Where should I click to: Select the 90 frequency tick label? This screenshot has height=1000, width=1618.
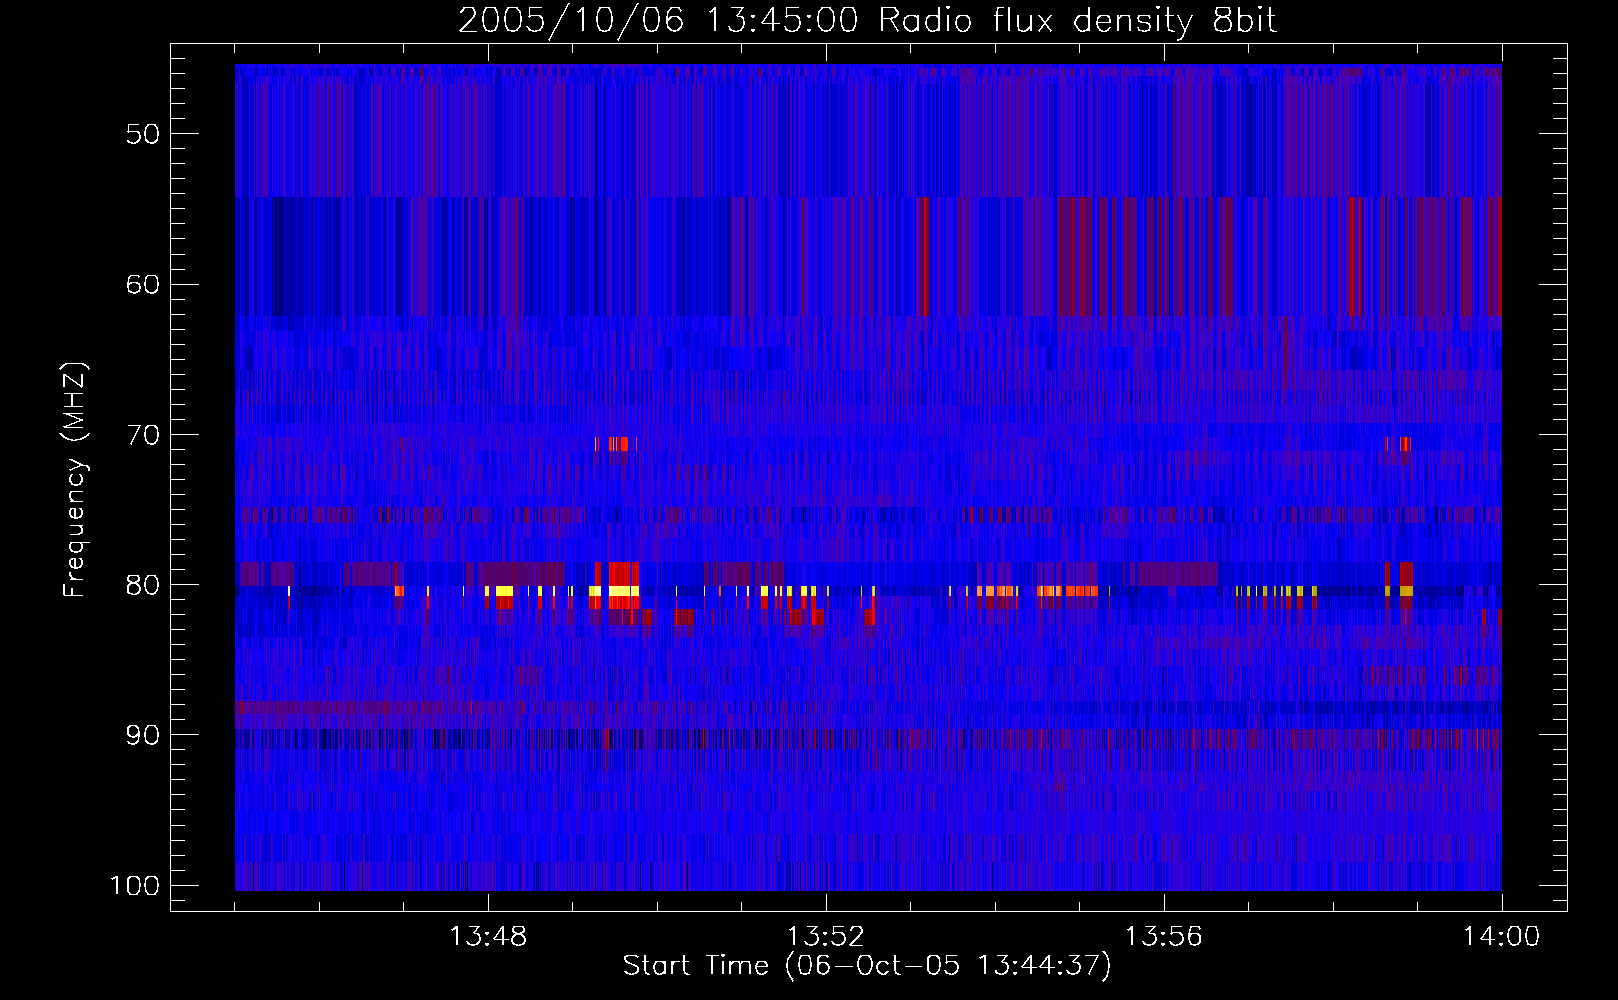(143, 735)
